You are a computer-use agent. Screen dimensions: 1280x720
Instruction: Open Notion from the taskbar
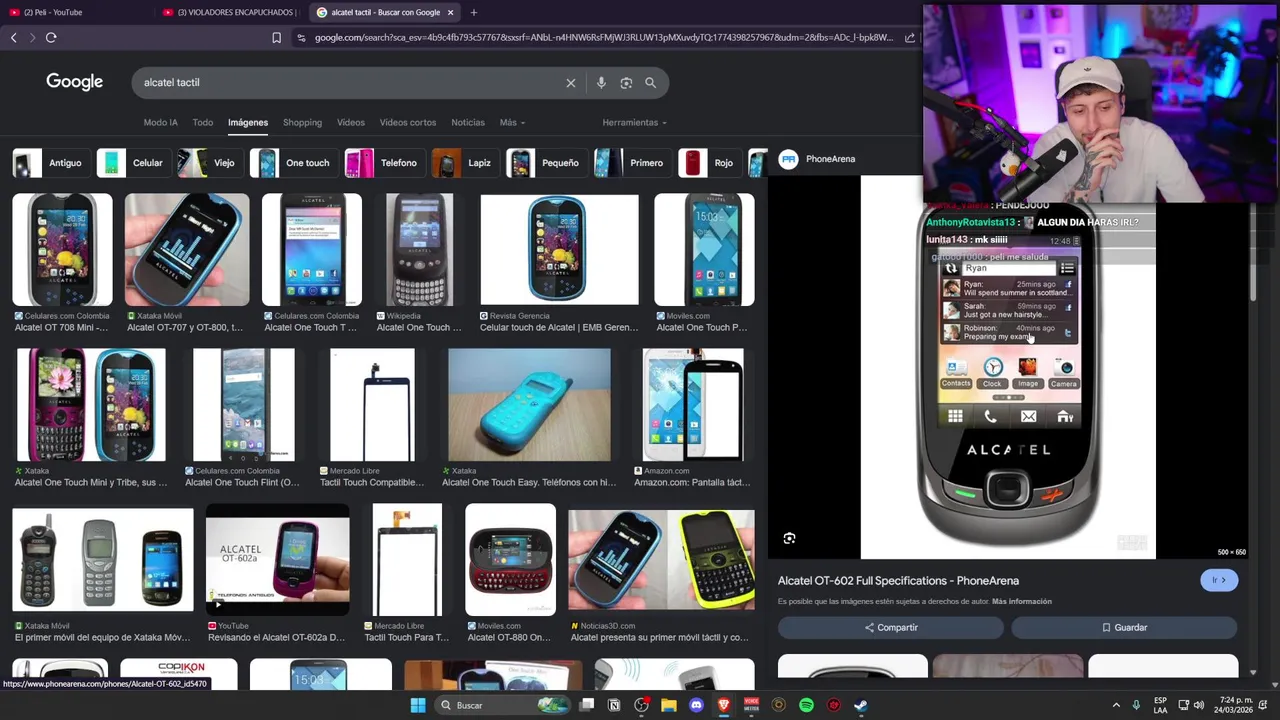[x=614, y=705]
